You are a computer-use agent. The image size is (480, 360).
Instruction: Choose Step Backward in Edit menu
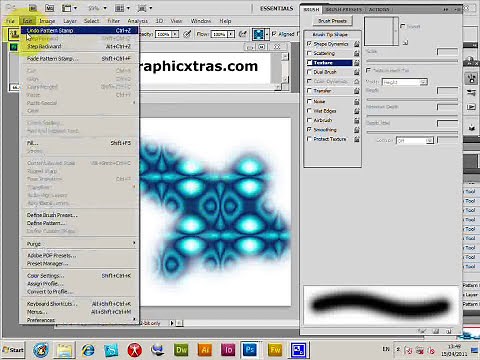click(x=79, y=46)
